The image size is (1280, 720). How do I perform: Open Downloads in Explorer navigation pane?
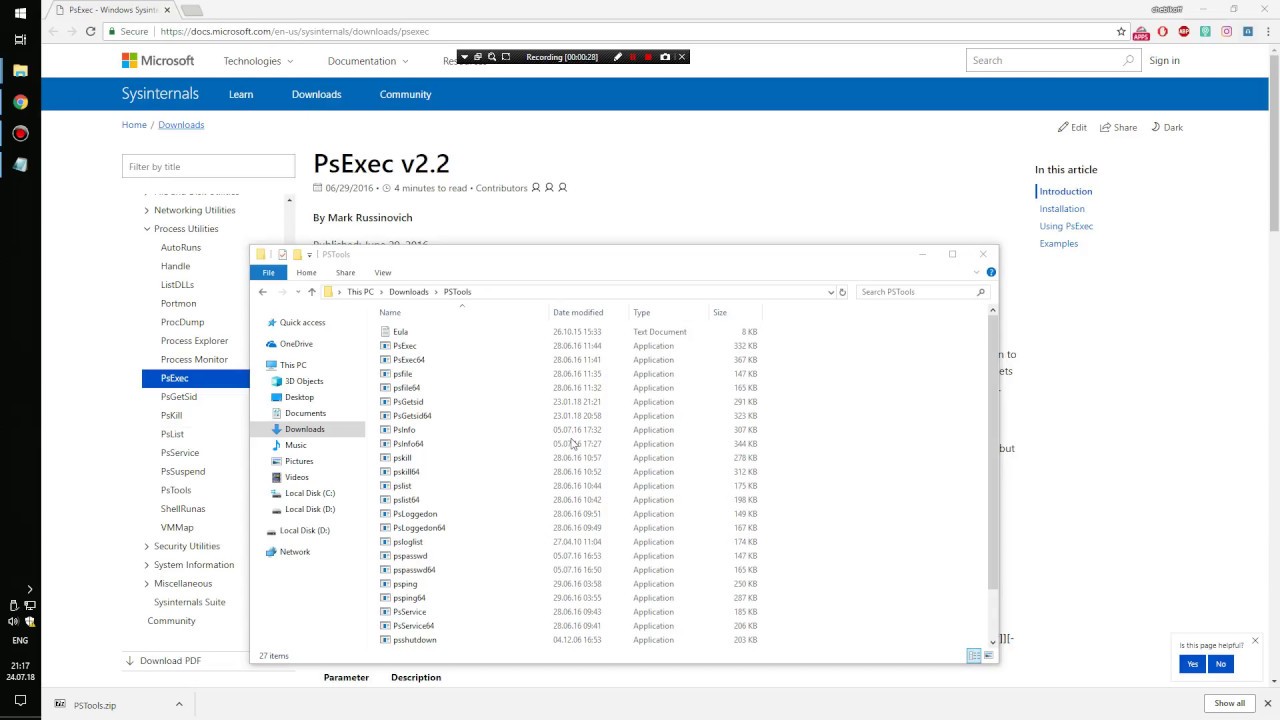tap(304, 429)
